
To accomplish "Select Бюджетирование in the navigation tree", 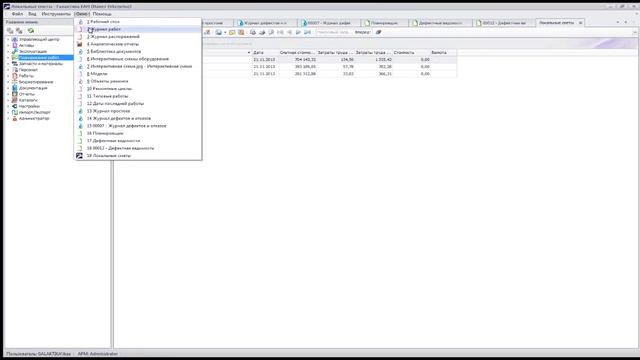I will pos(36,82).
